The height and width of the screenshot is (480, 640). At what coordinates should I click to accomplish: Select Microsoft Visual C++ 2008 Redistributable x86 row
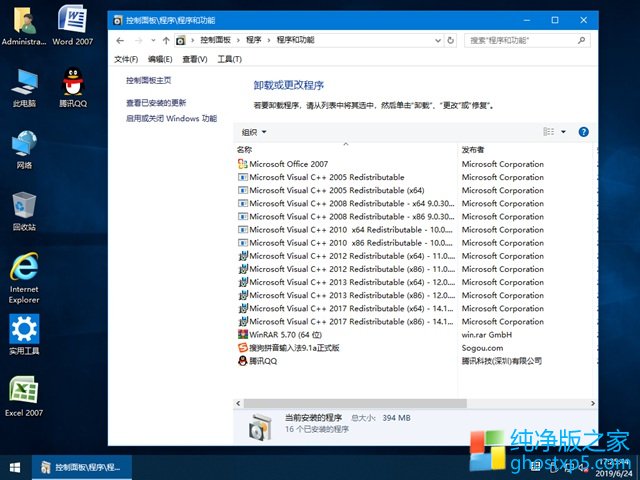click(345, 216)
